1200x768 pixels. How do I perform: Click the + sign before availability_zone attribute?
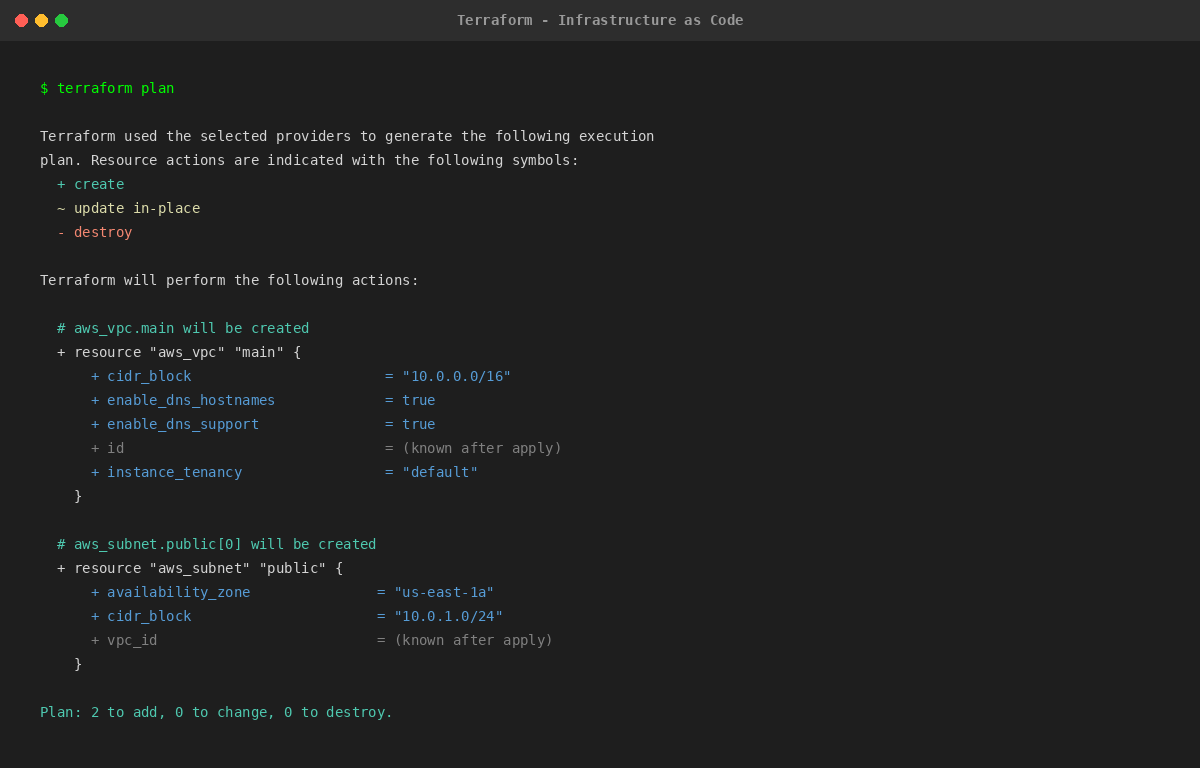93,591
